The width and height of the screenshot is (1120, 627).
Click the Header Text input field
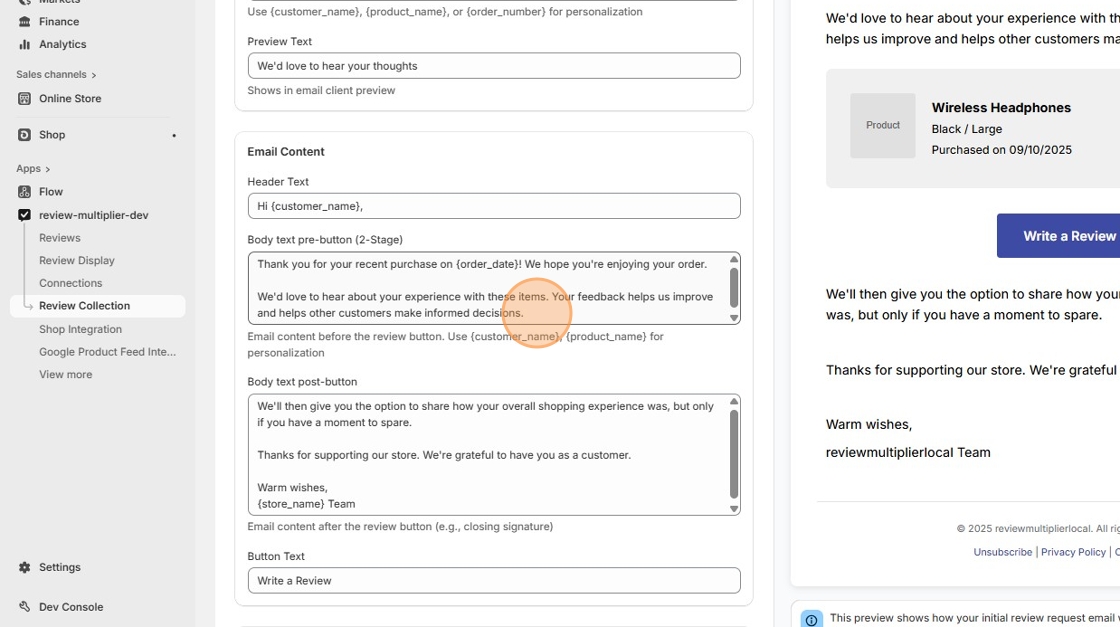(x=494, y=206)
